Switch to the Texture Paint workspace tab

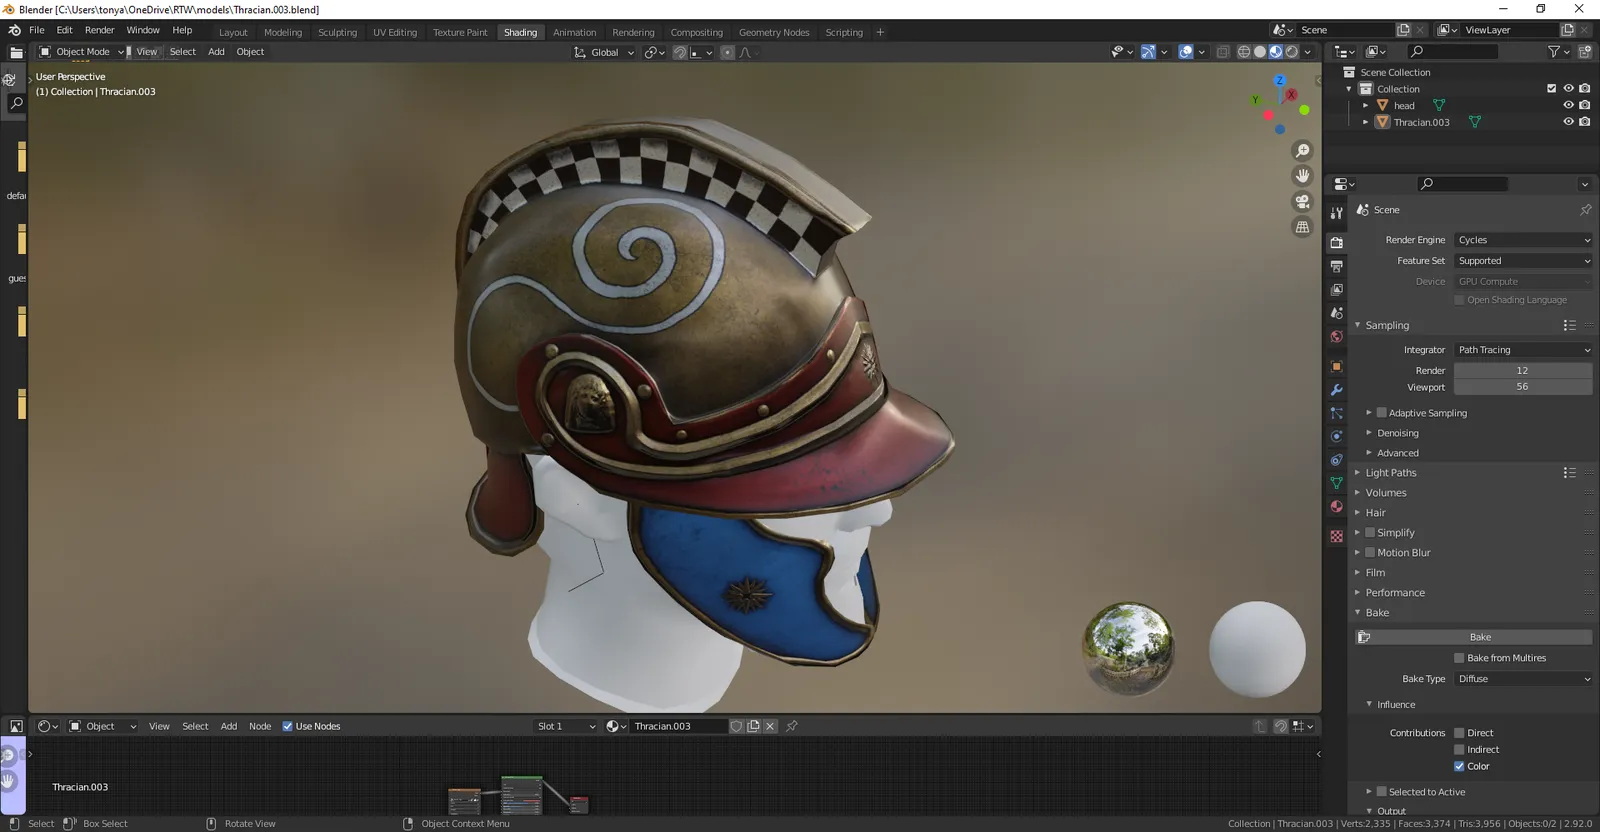pos(460,32)
